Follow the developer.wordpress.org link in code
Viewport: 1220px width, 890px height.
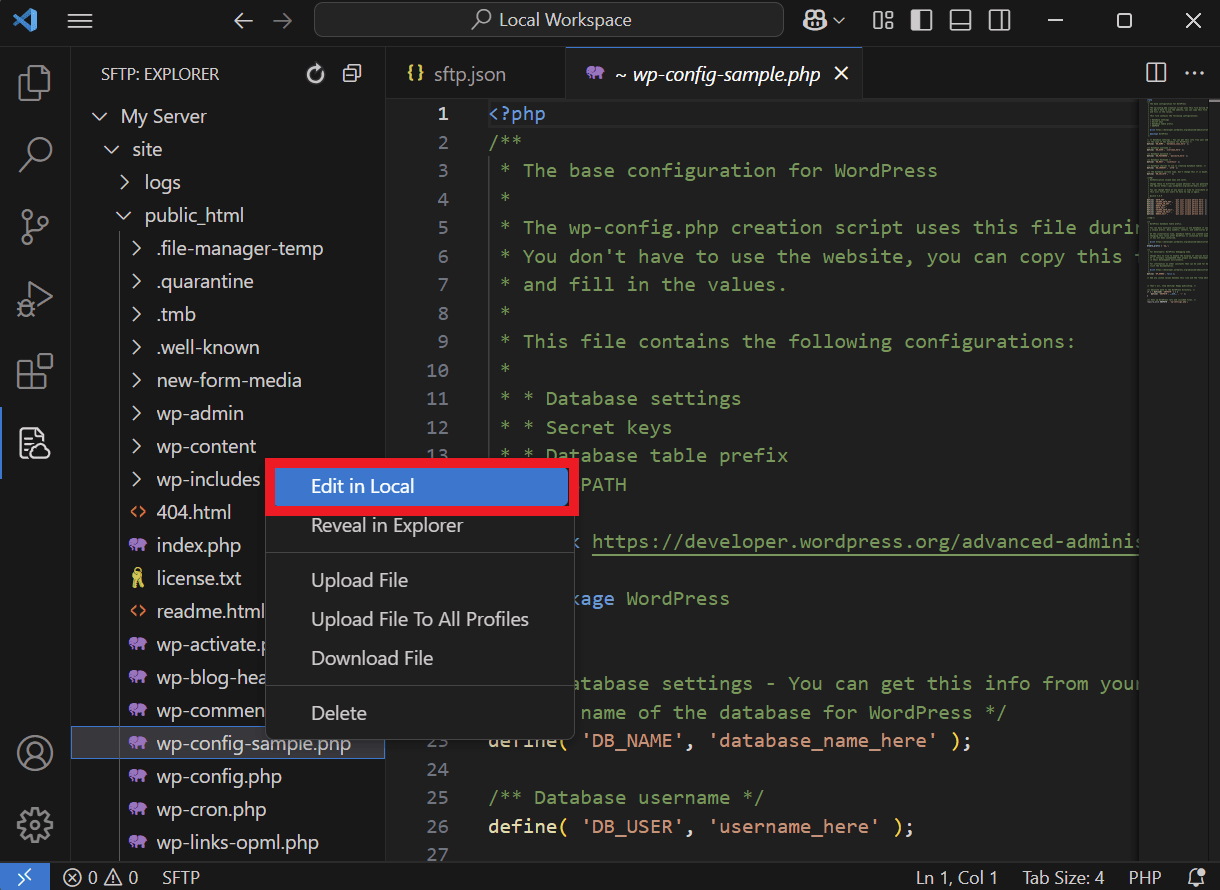click(x=865, y=542)
